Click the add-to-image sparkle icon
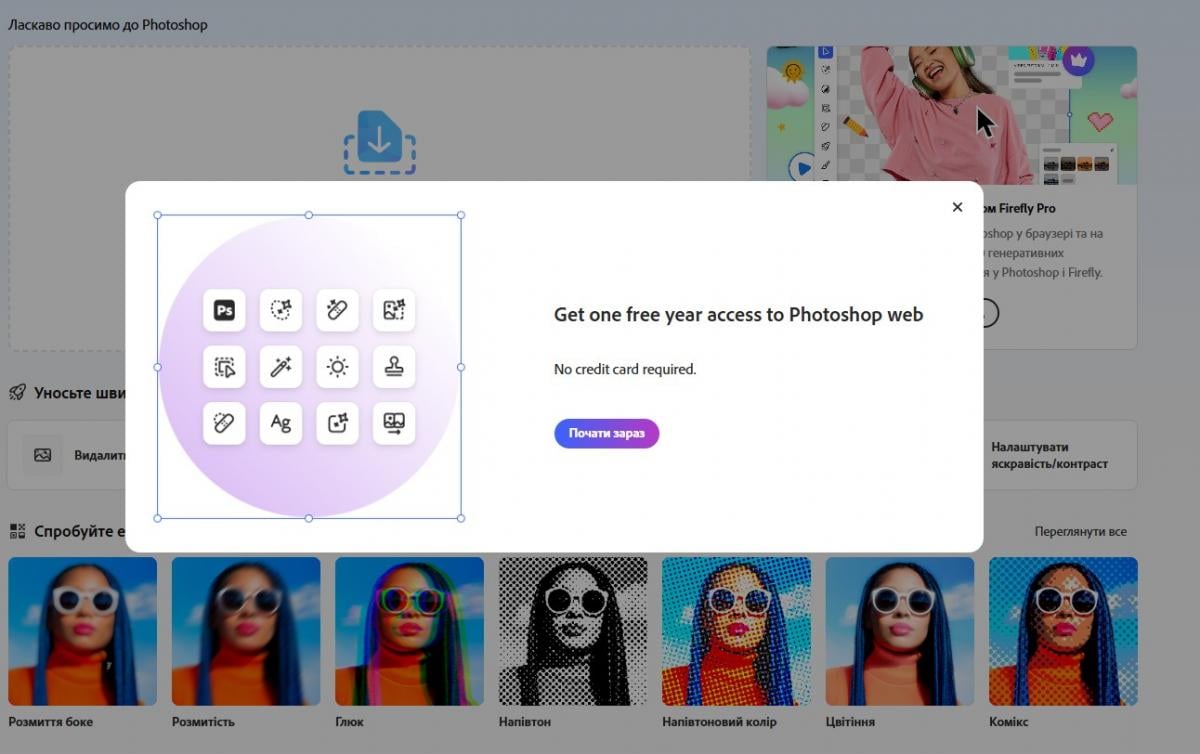The height and width of the screenshot is (754, 1200). coord(337,423)
